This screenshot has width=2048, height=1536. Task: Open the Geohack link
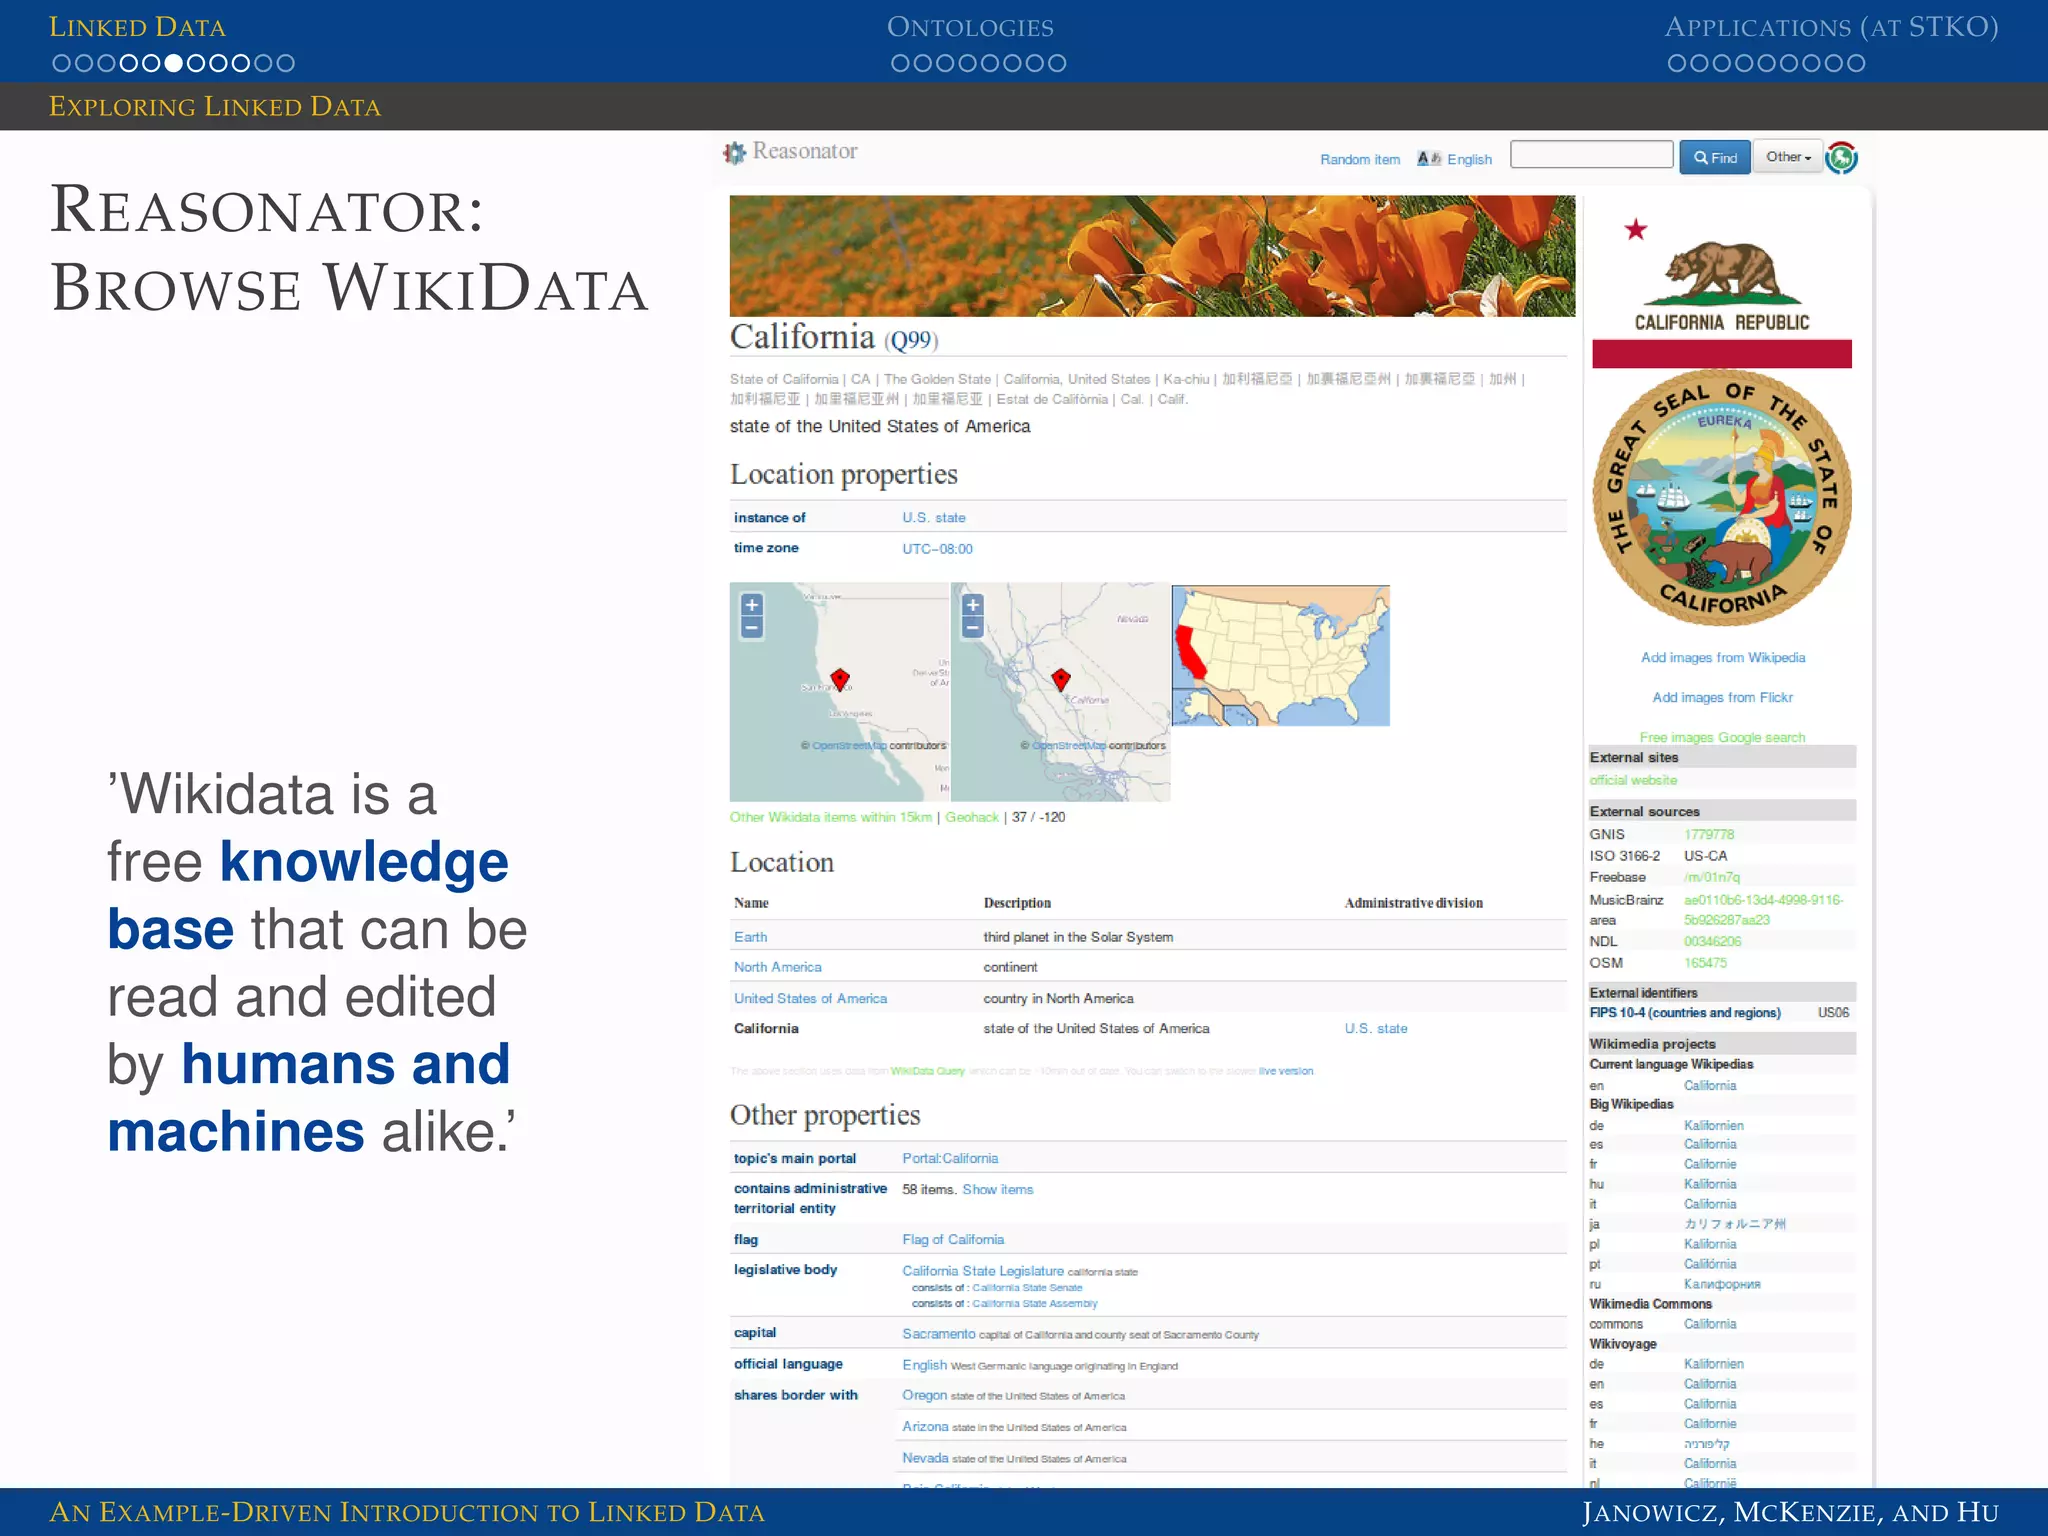coord(972,817)
